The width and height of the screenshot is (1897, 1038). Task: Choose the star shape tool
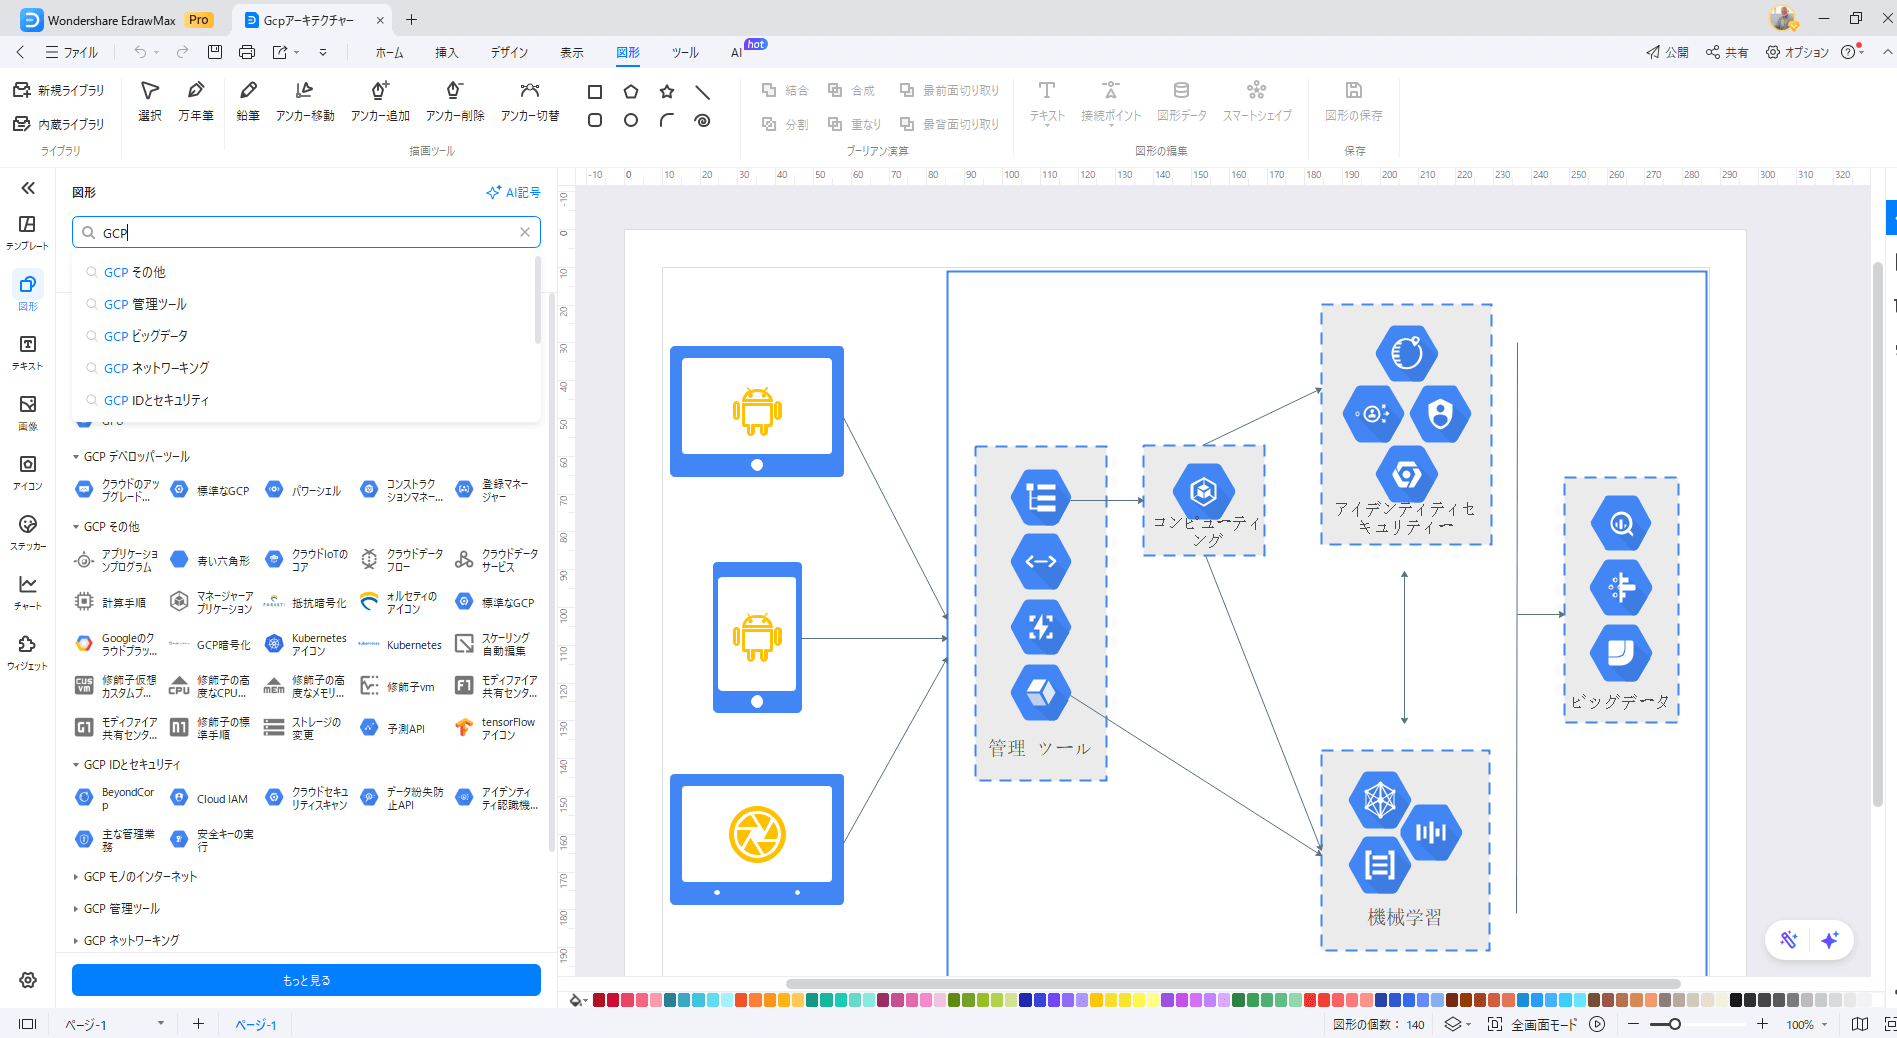(667, 92)
